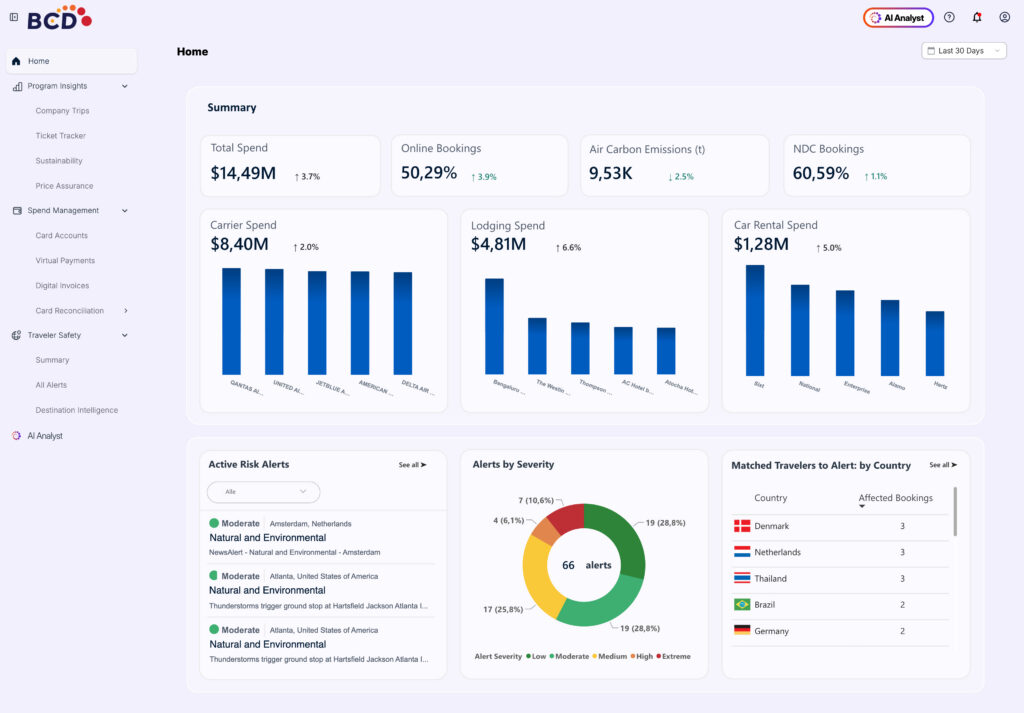Click the Thailand flag icon
The width and height of the screenshot is (1024, 713).
click(742, 578)
